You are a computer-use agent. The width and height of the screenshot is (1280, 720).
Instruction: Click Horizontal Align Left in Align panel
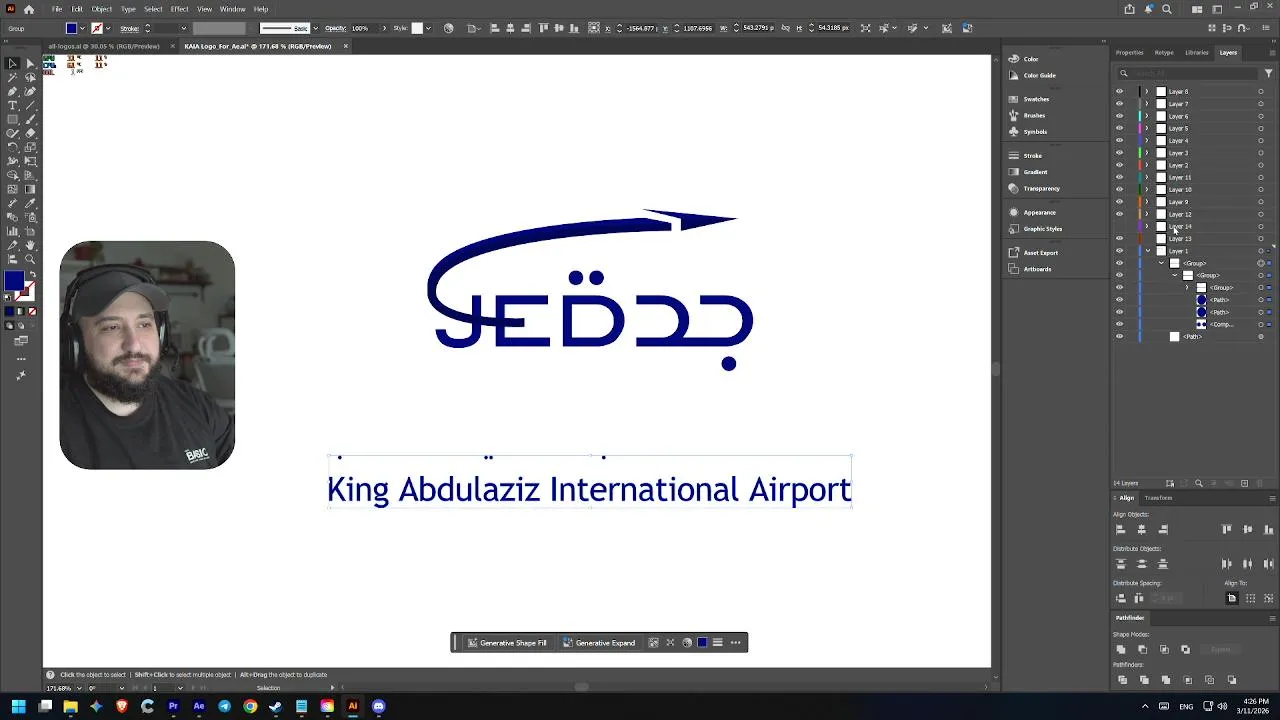(1120, 529)
